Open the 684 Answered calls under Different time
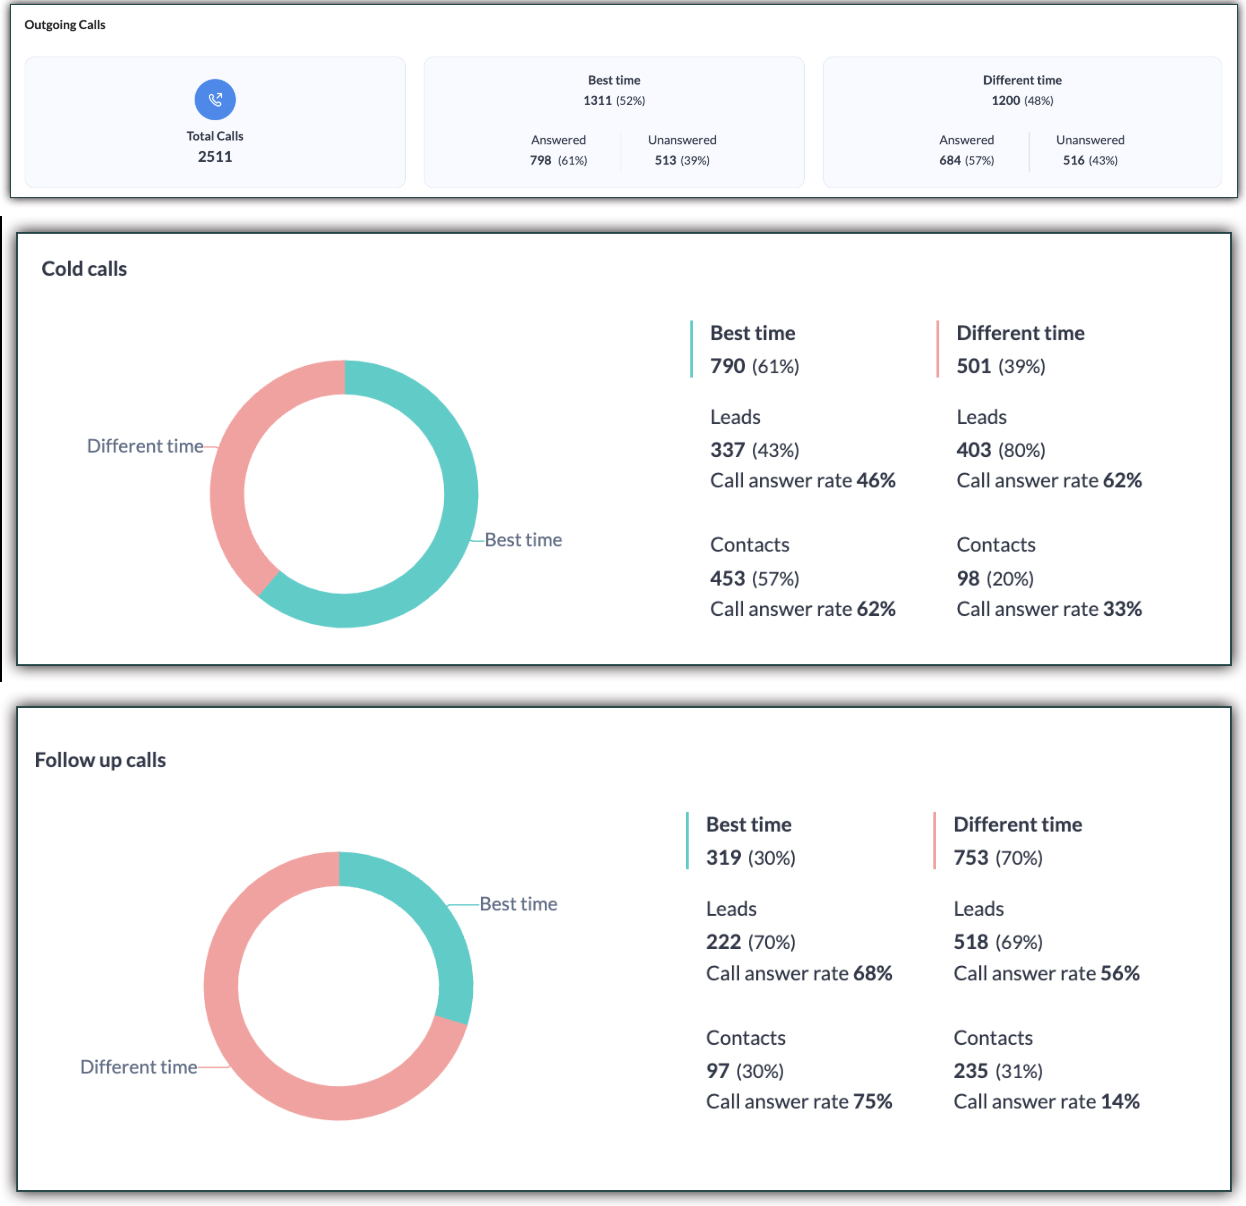The width and height of the screenshot is (1246, 1206). [950, 161]
